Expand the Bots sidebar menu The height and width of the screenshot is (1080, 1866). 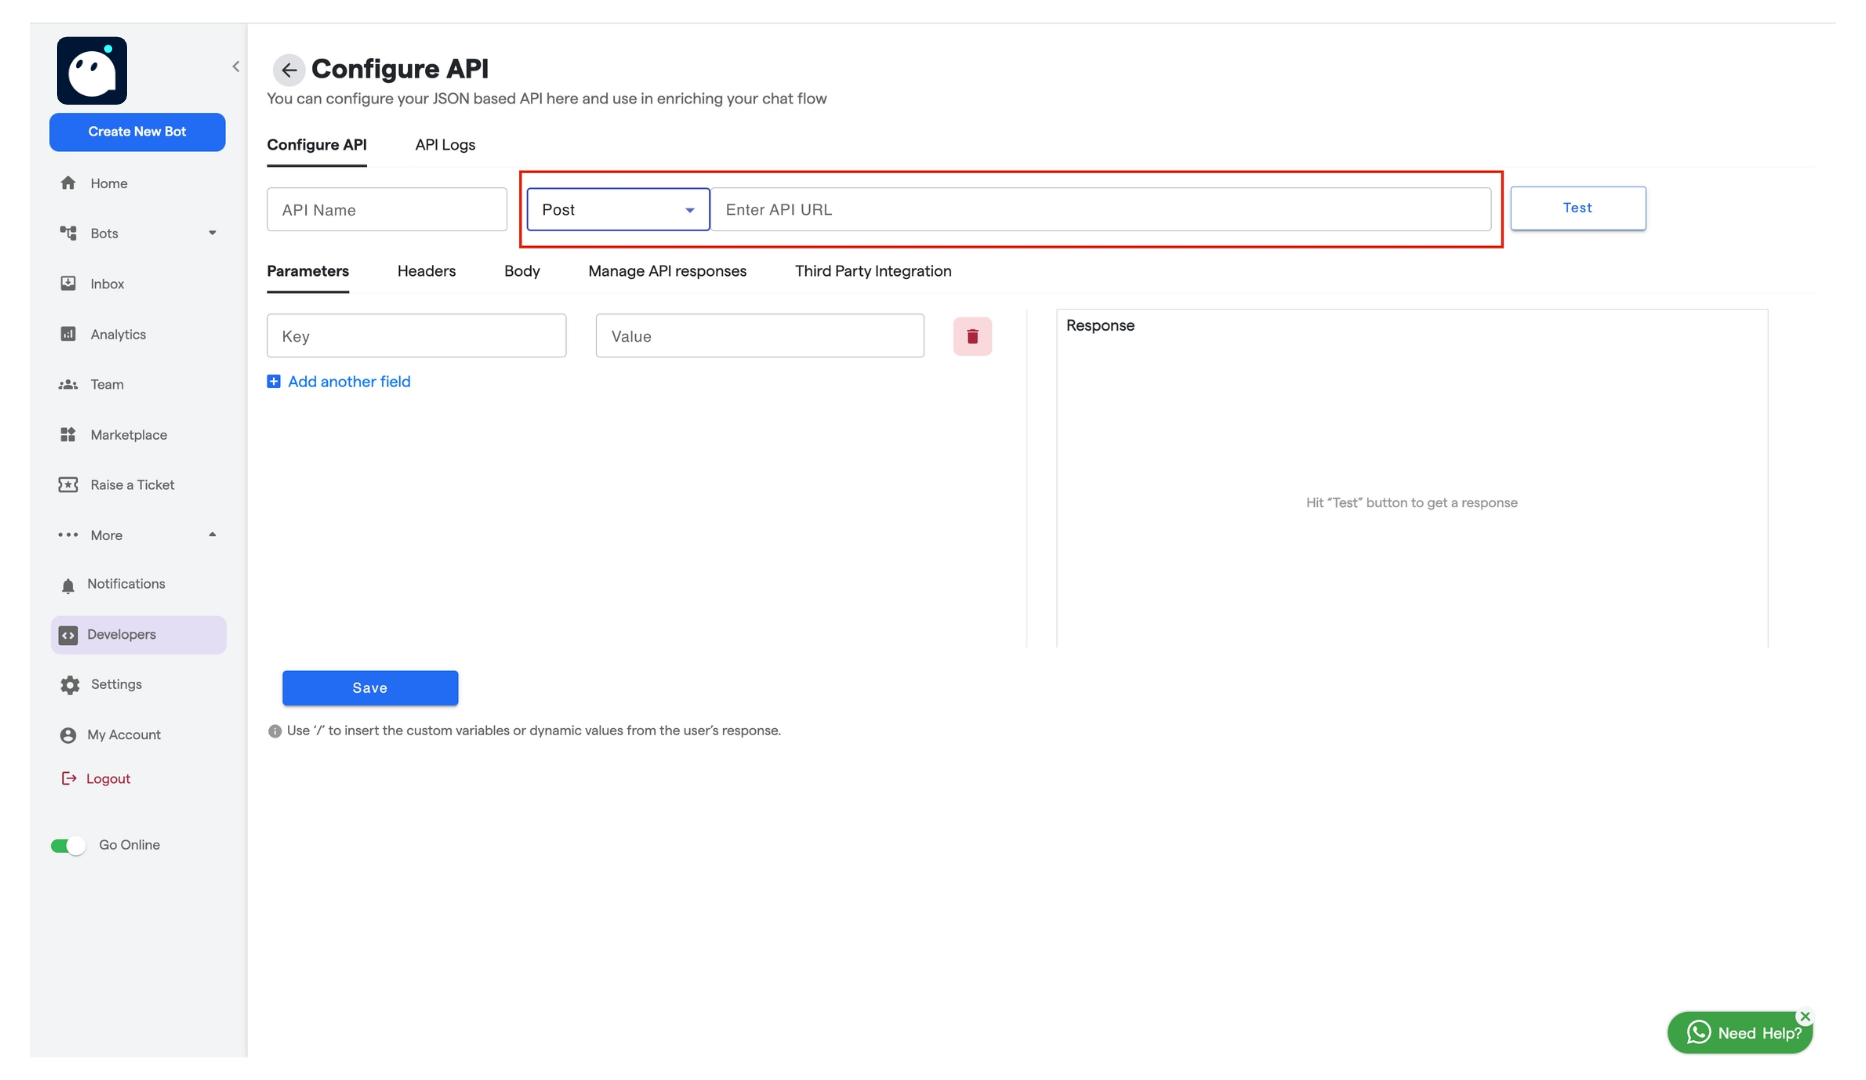[212, 233]
